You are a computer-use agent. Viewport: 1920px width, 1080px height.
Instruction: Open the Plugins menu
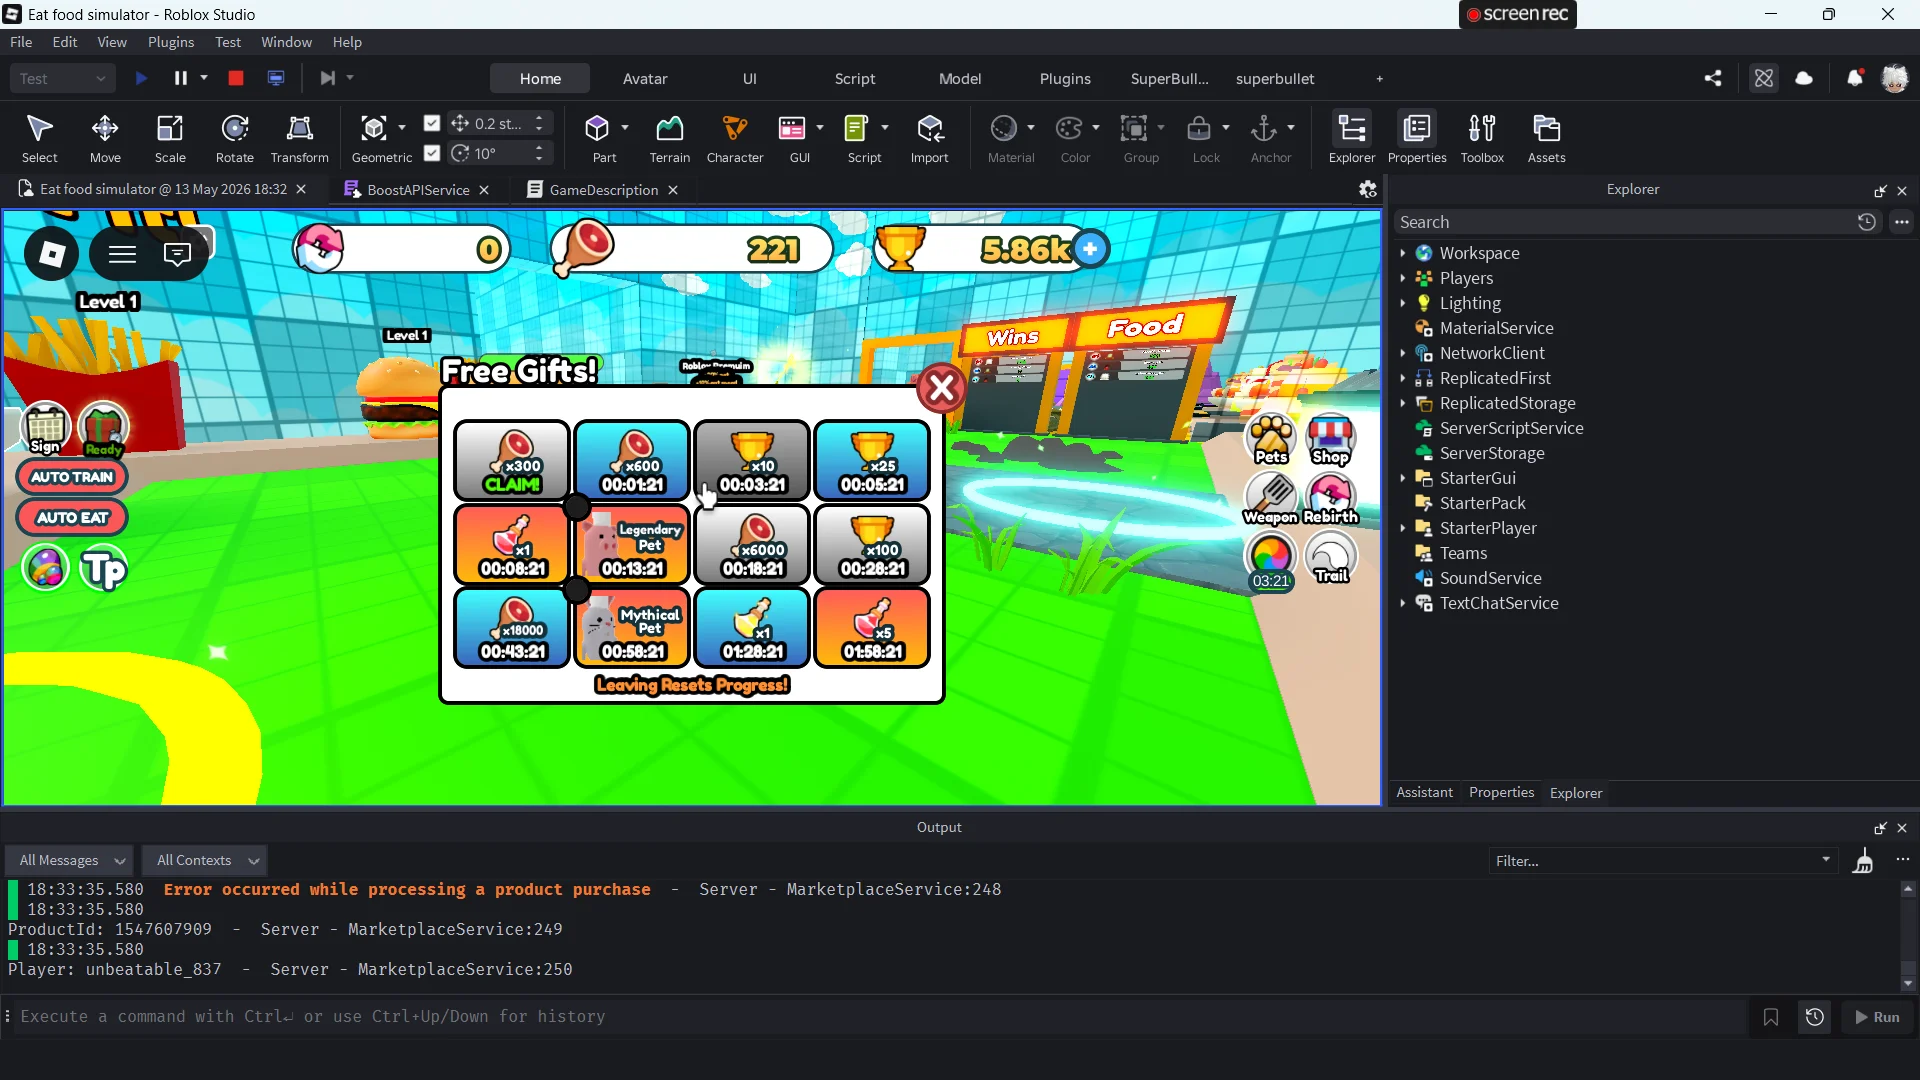(171, 42)
